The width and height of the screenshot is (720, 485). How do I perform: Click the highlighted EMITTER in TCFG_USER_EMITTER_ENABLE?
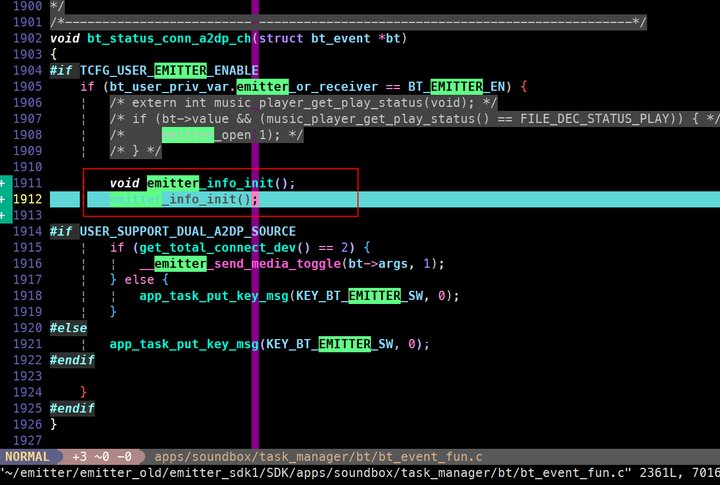pyautogui.click(x=180, y=71)
